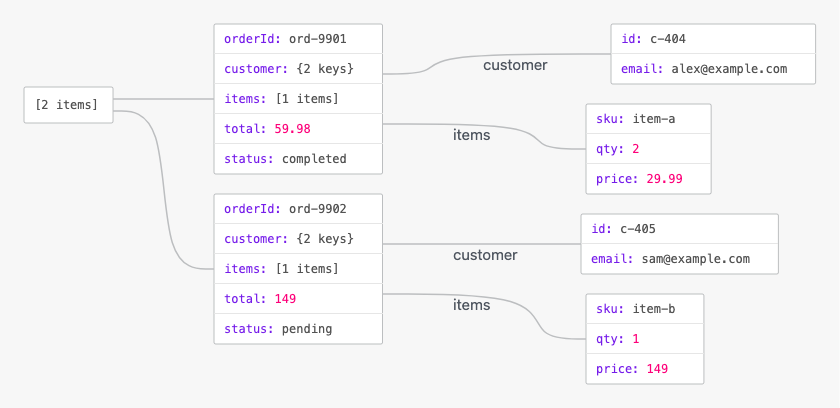Click items edge label pointing to item-b

[471, 305]
